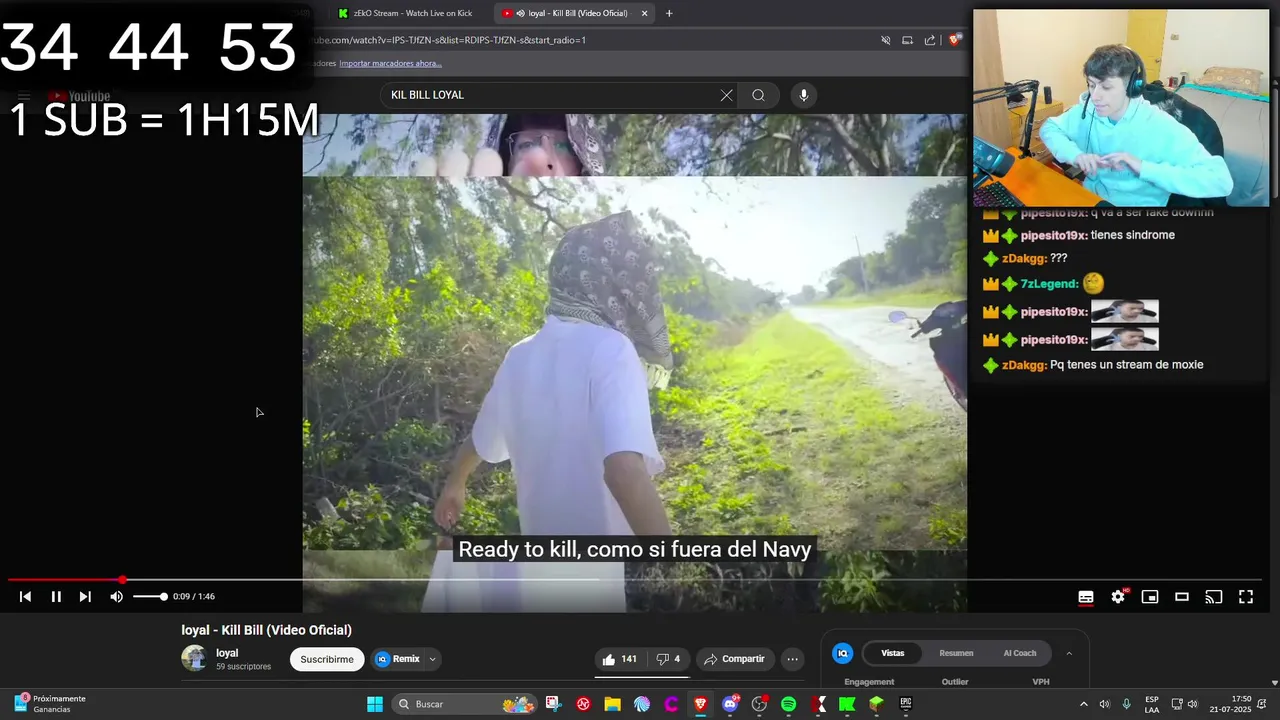Screen dimensions: 1280x720
Task: Open File Explorer from the taskbar
Action: (x=612, y=704)
